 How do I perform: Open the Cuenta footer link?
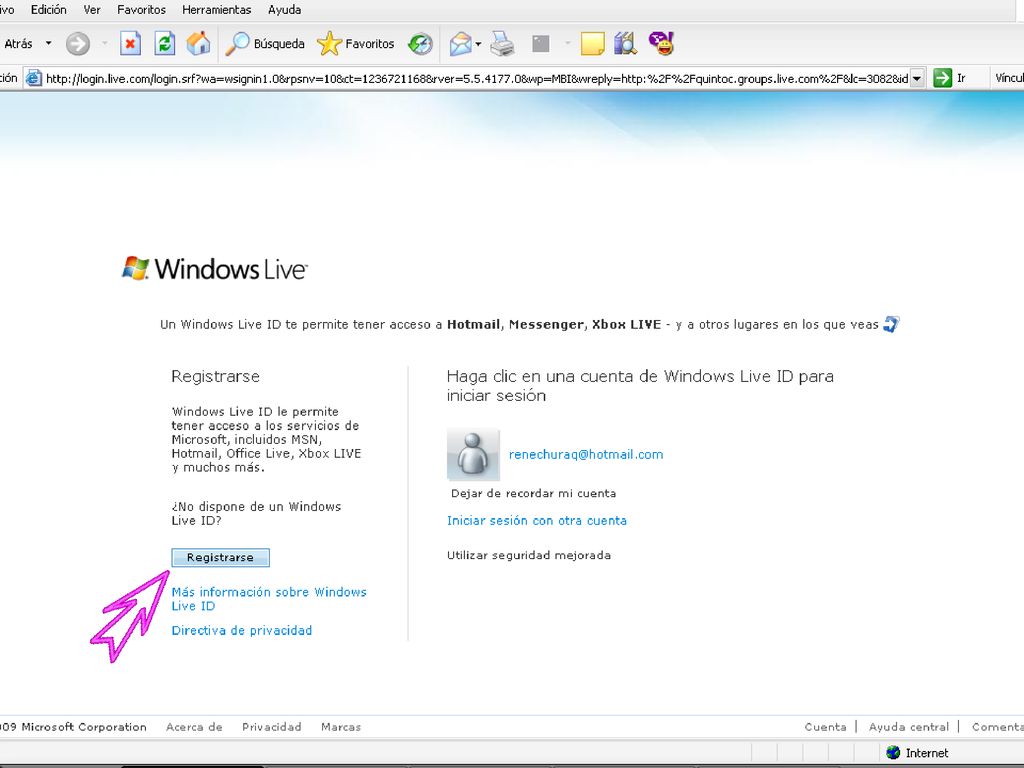[x=825, y=727]
